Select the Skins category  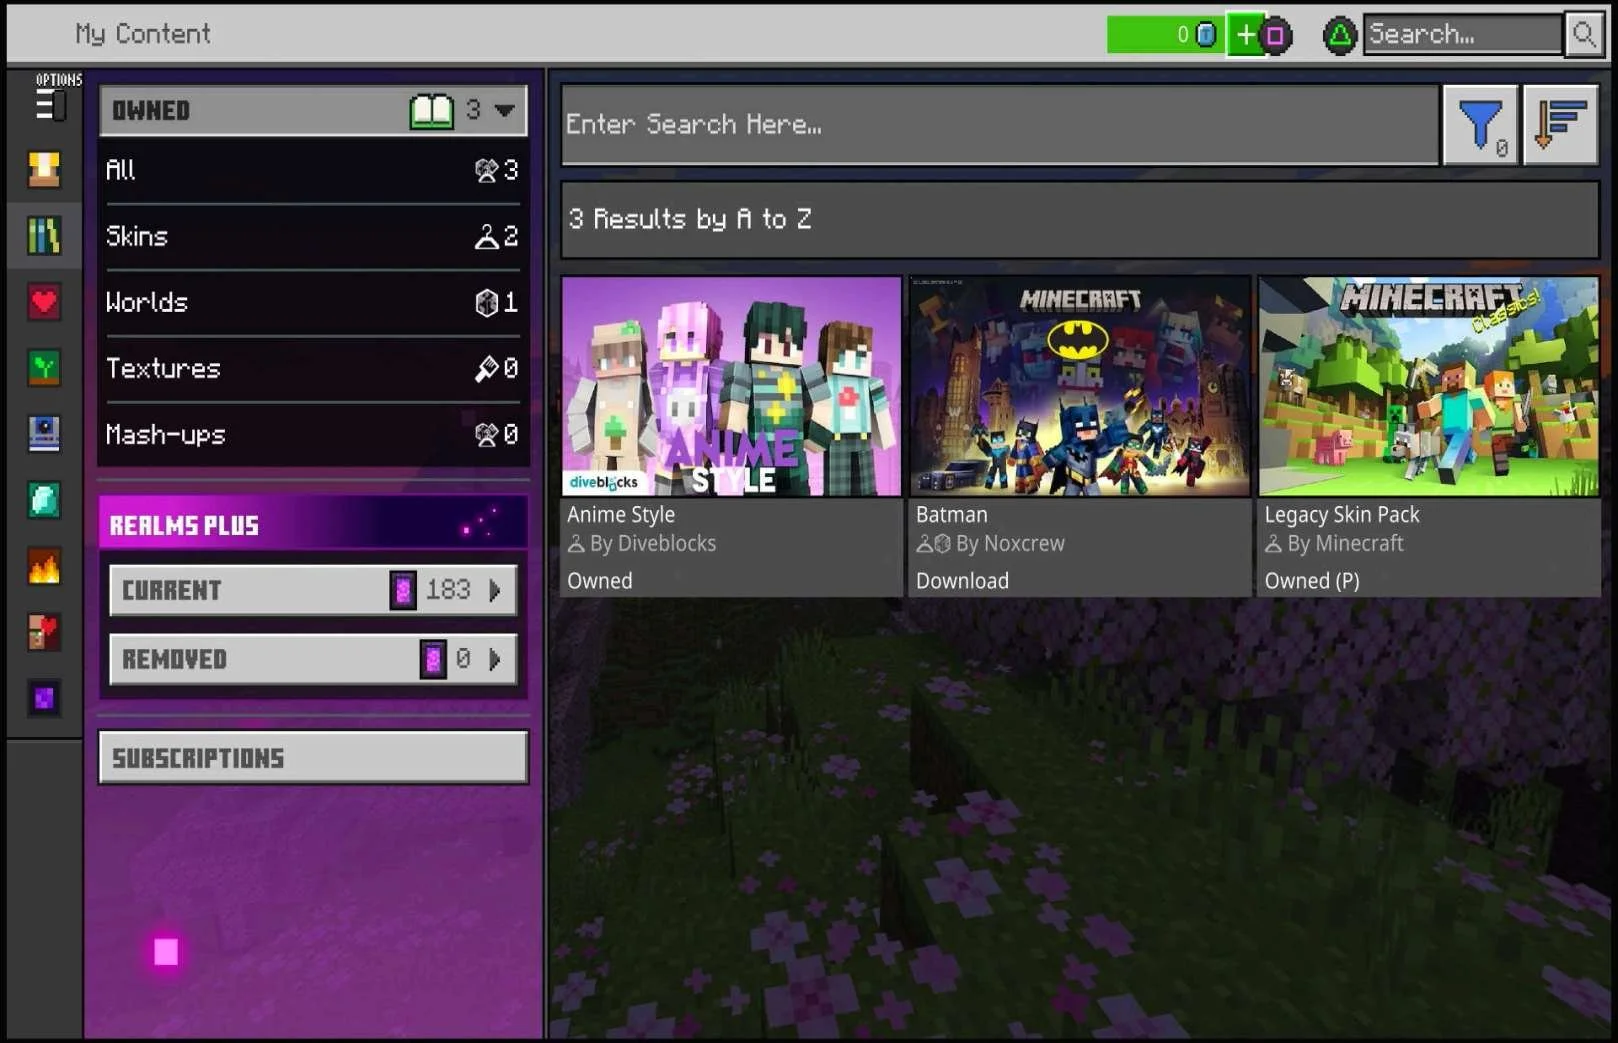point(313,236)
